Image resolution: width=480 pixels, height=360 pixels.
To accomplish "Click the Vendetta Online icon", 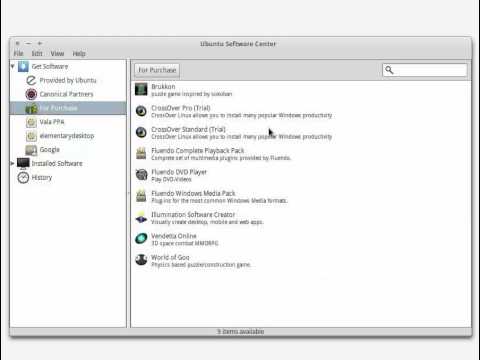I will pos(141,239).
